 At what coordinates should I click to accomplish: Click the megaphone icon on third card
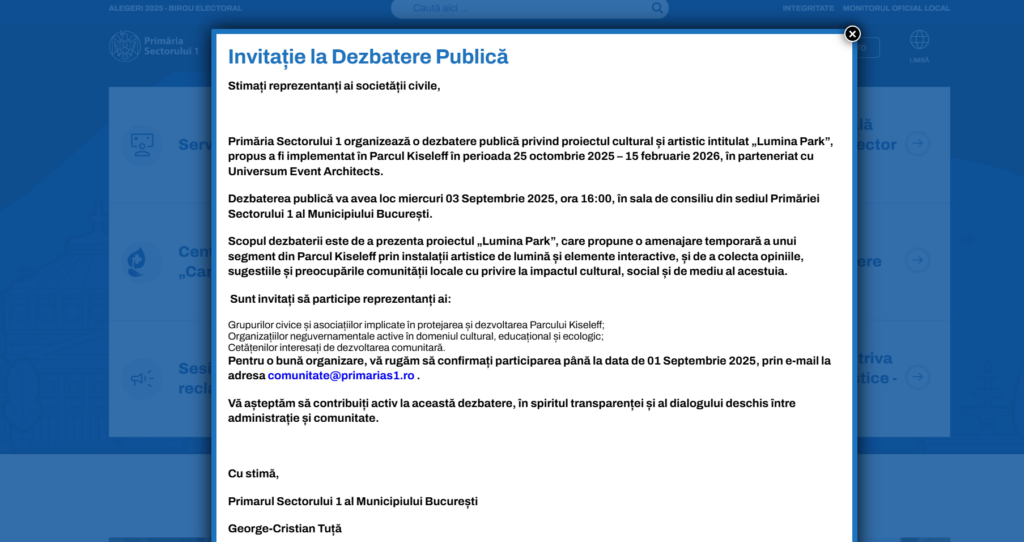click(142, 378)
